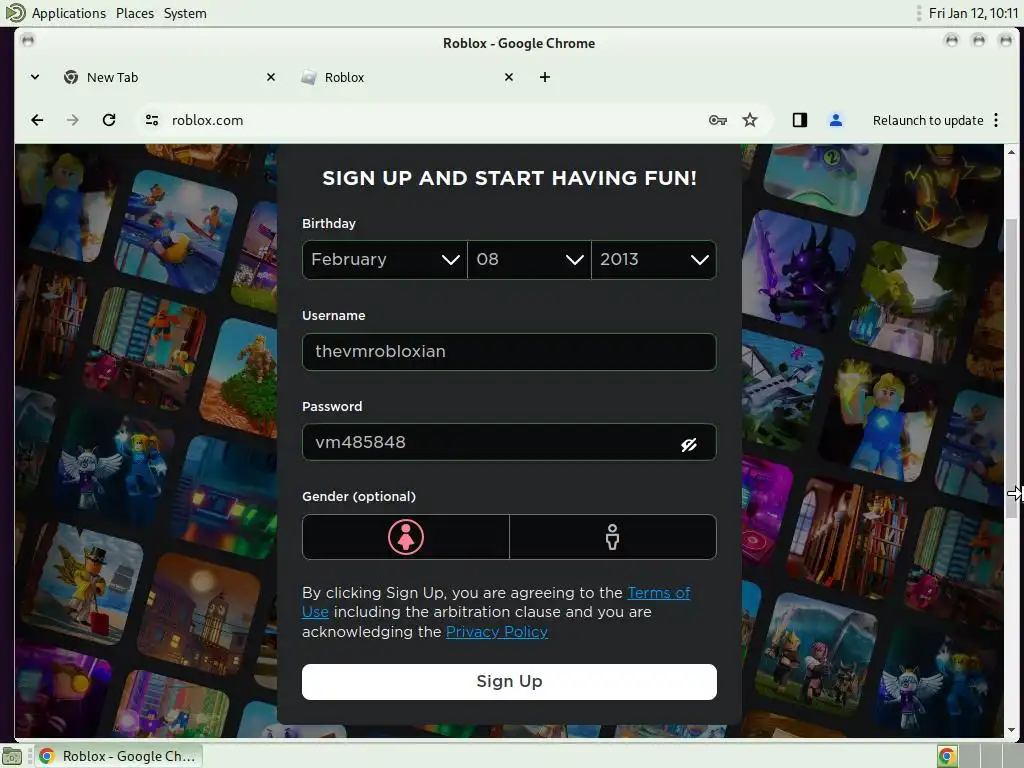Click the Username input field
1024x768 pixels.
coord(509,352)
